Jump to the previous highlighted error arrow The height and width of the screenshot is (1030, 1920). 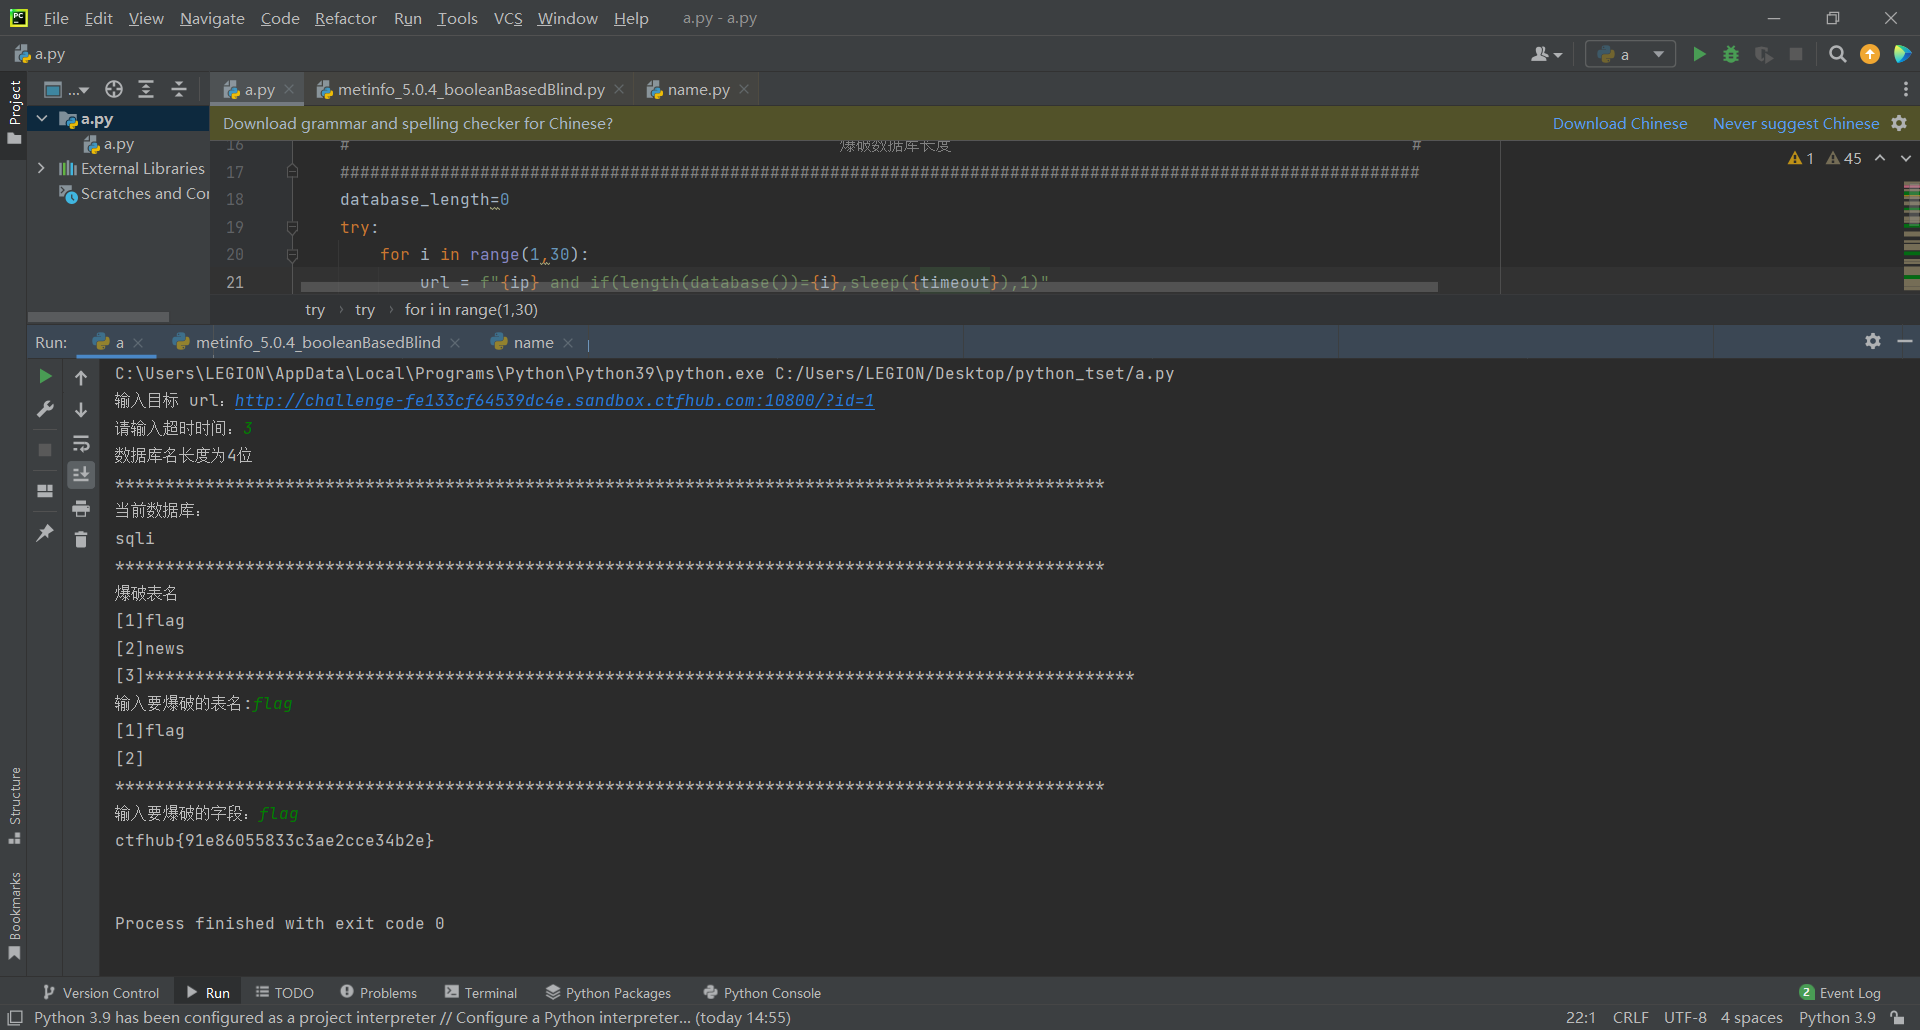tap(1880, 158)
